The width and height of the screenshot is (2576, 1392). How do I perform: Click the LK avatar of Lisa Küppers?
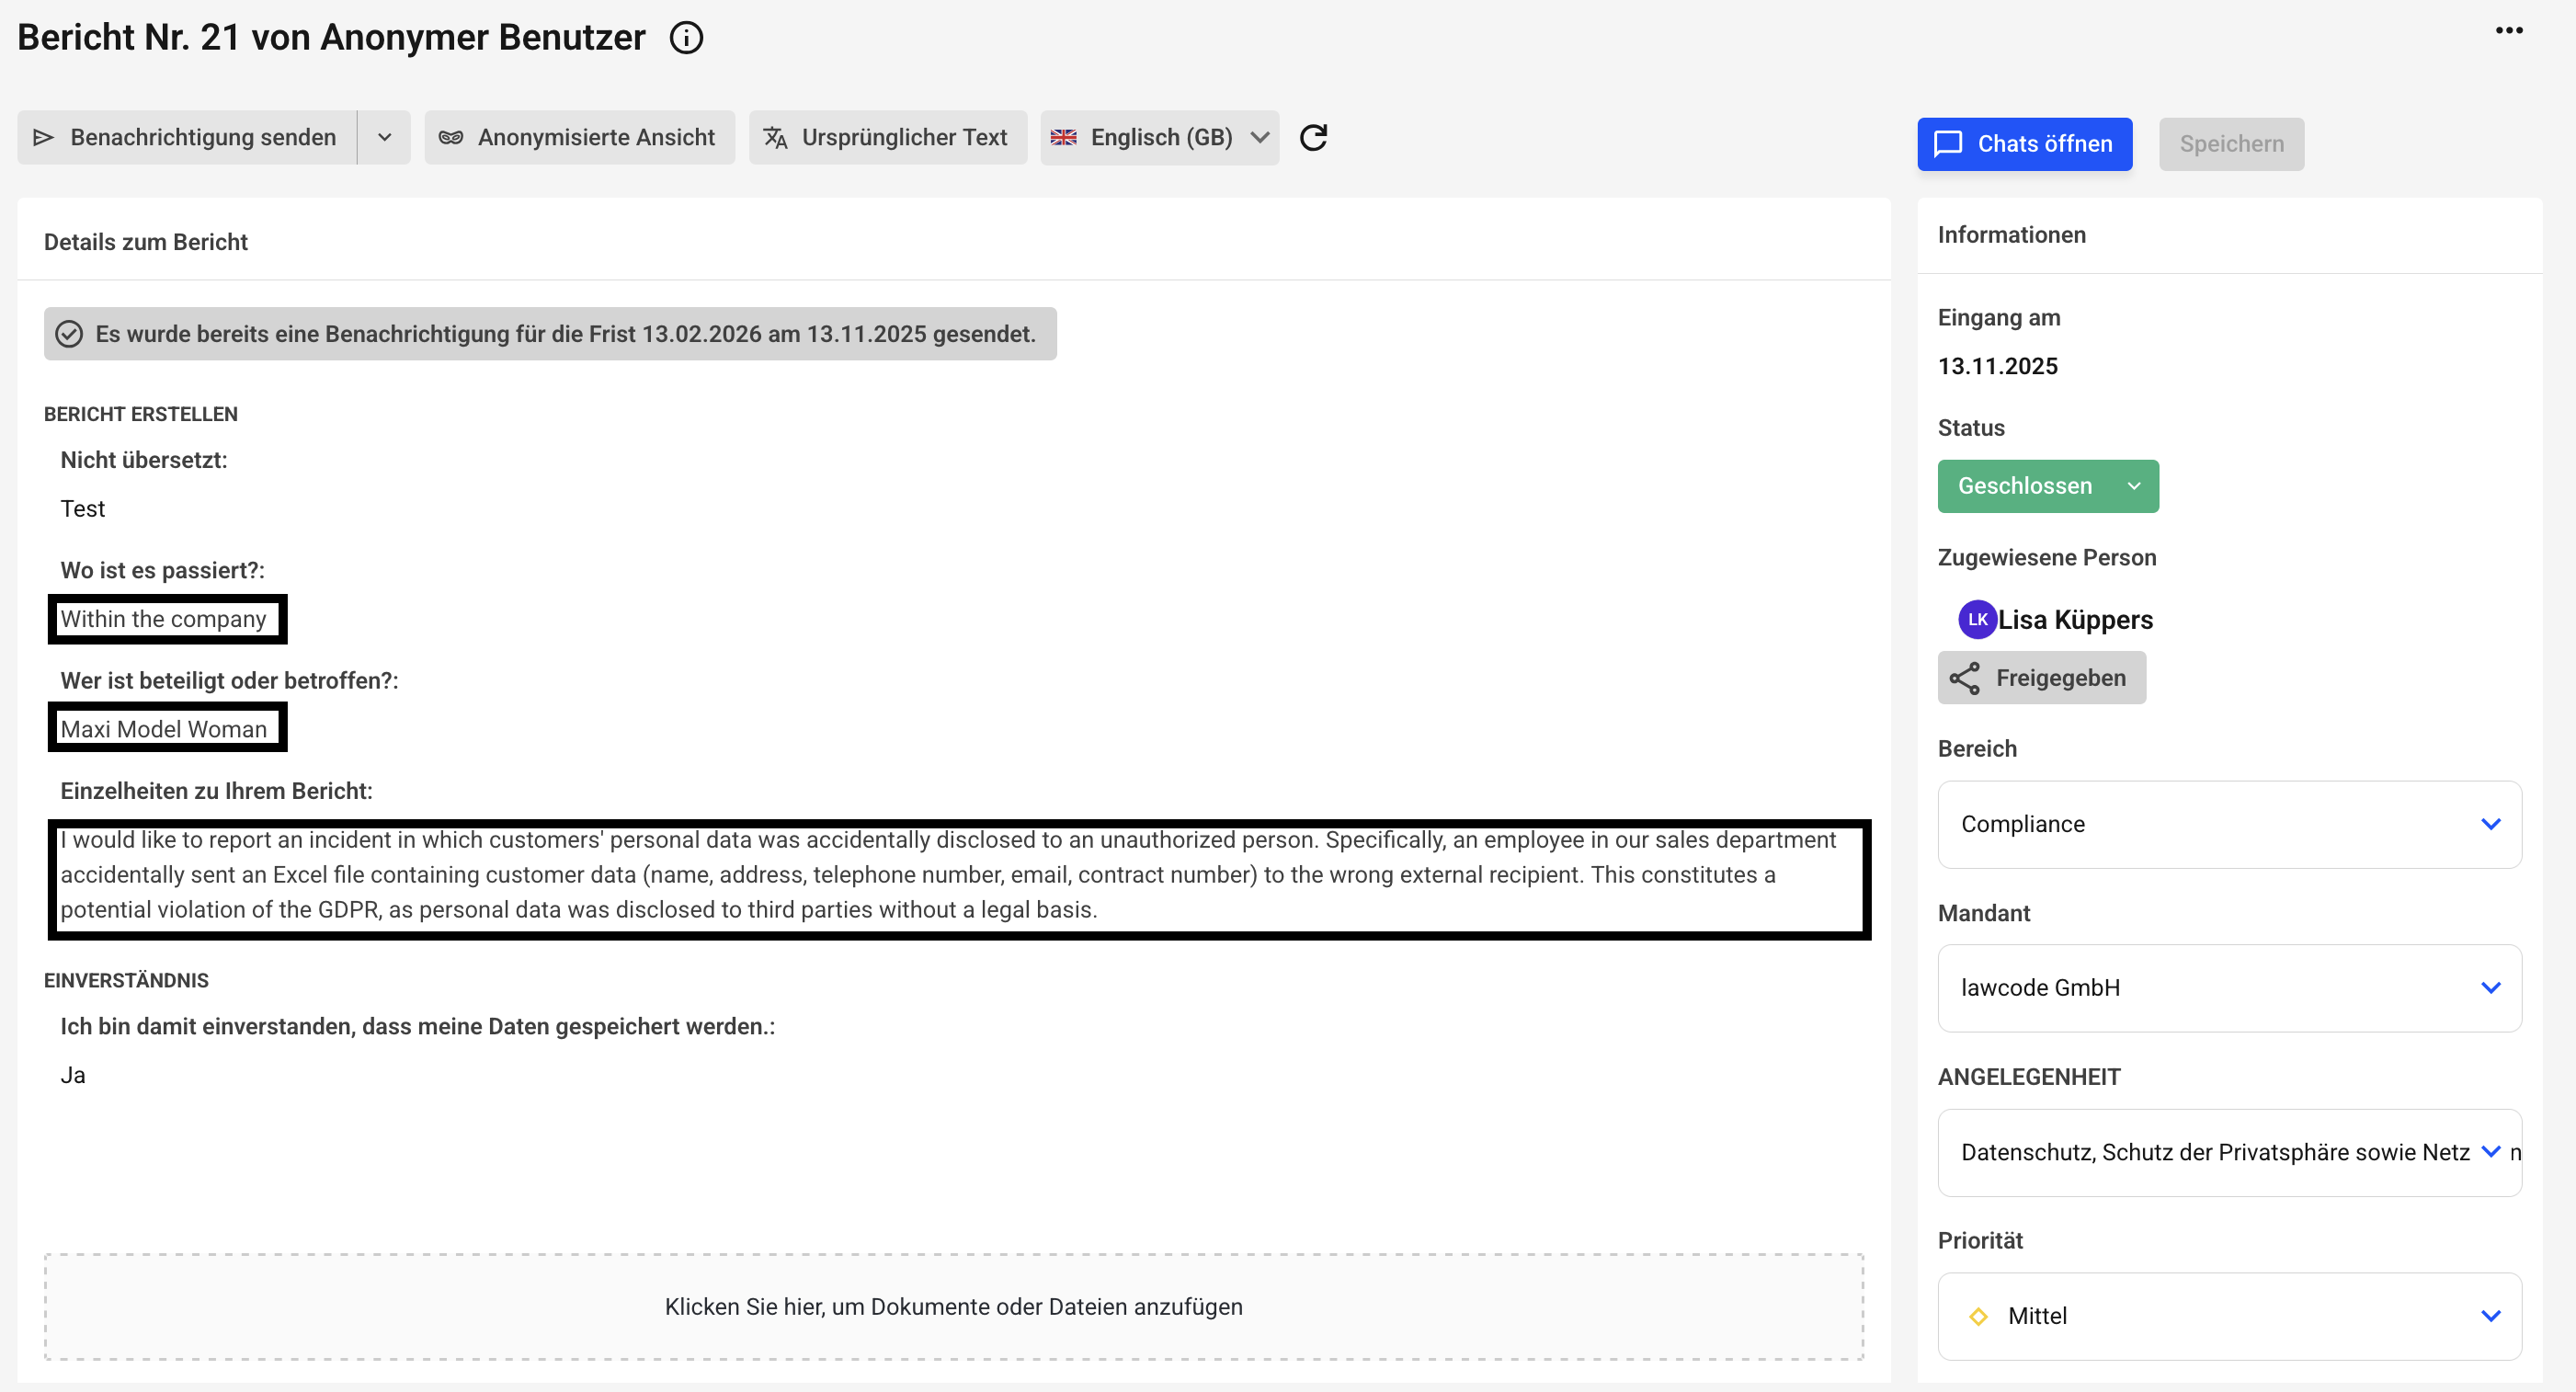pos(1976,619)
